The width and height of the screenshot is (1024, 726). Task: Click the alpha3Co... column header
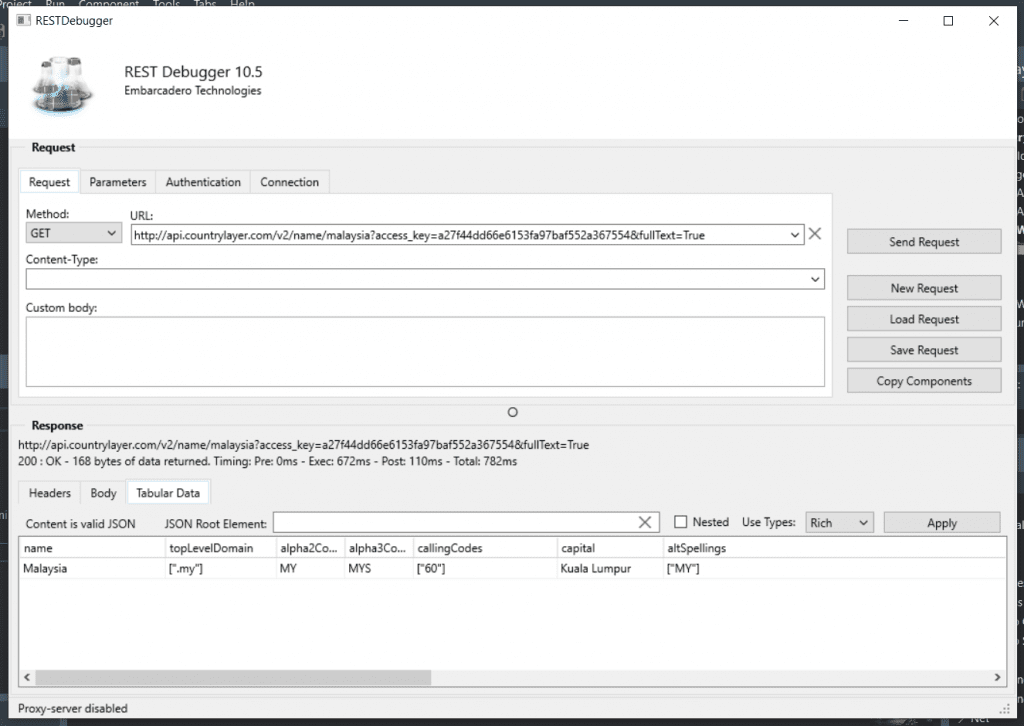tap(379, 548)
